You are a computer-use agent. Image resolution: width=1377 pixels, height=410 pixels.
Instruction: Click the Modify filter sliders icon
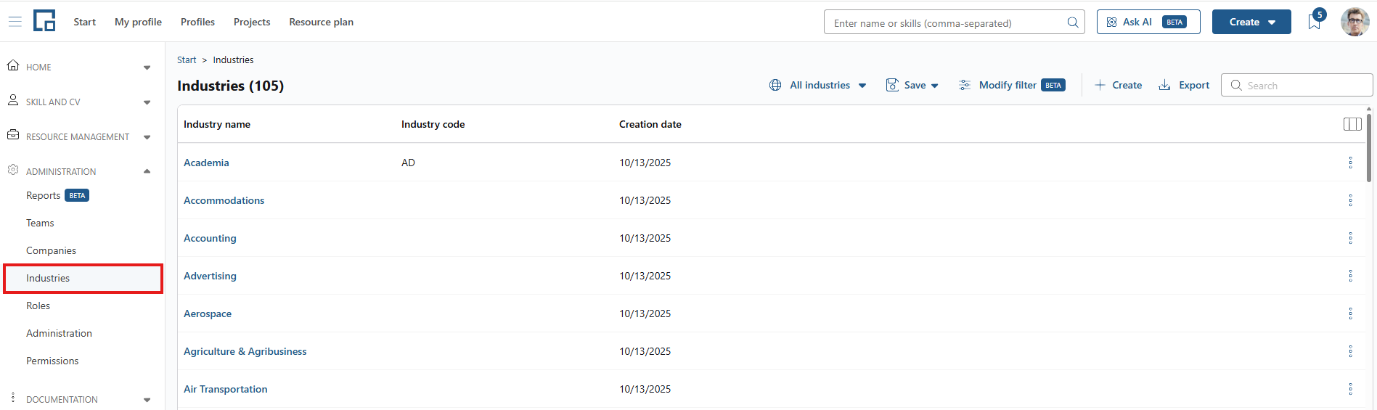point(965,85)
